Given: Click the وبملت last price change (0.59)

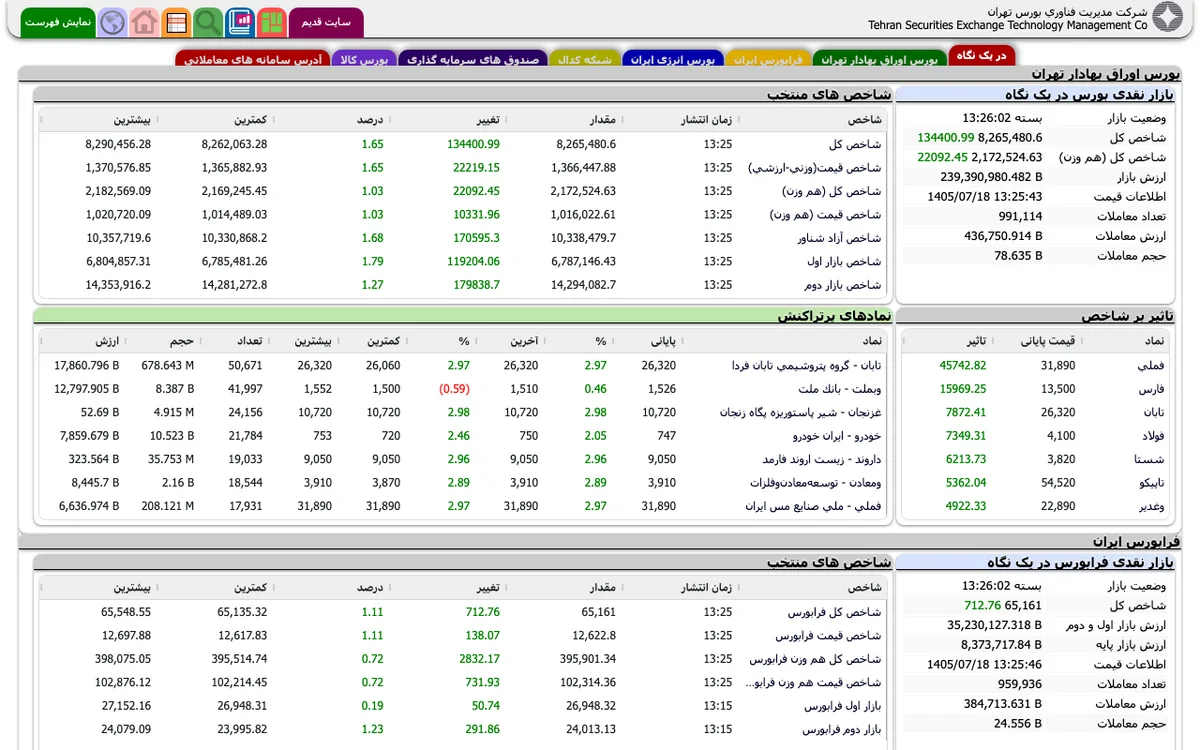Looking at the screenshot, I should pos(454,389).
